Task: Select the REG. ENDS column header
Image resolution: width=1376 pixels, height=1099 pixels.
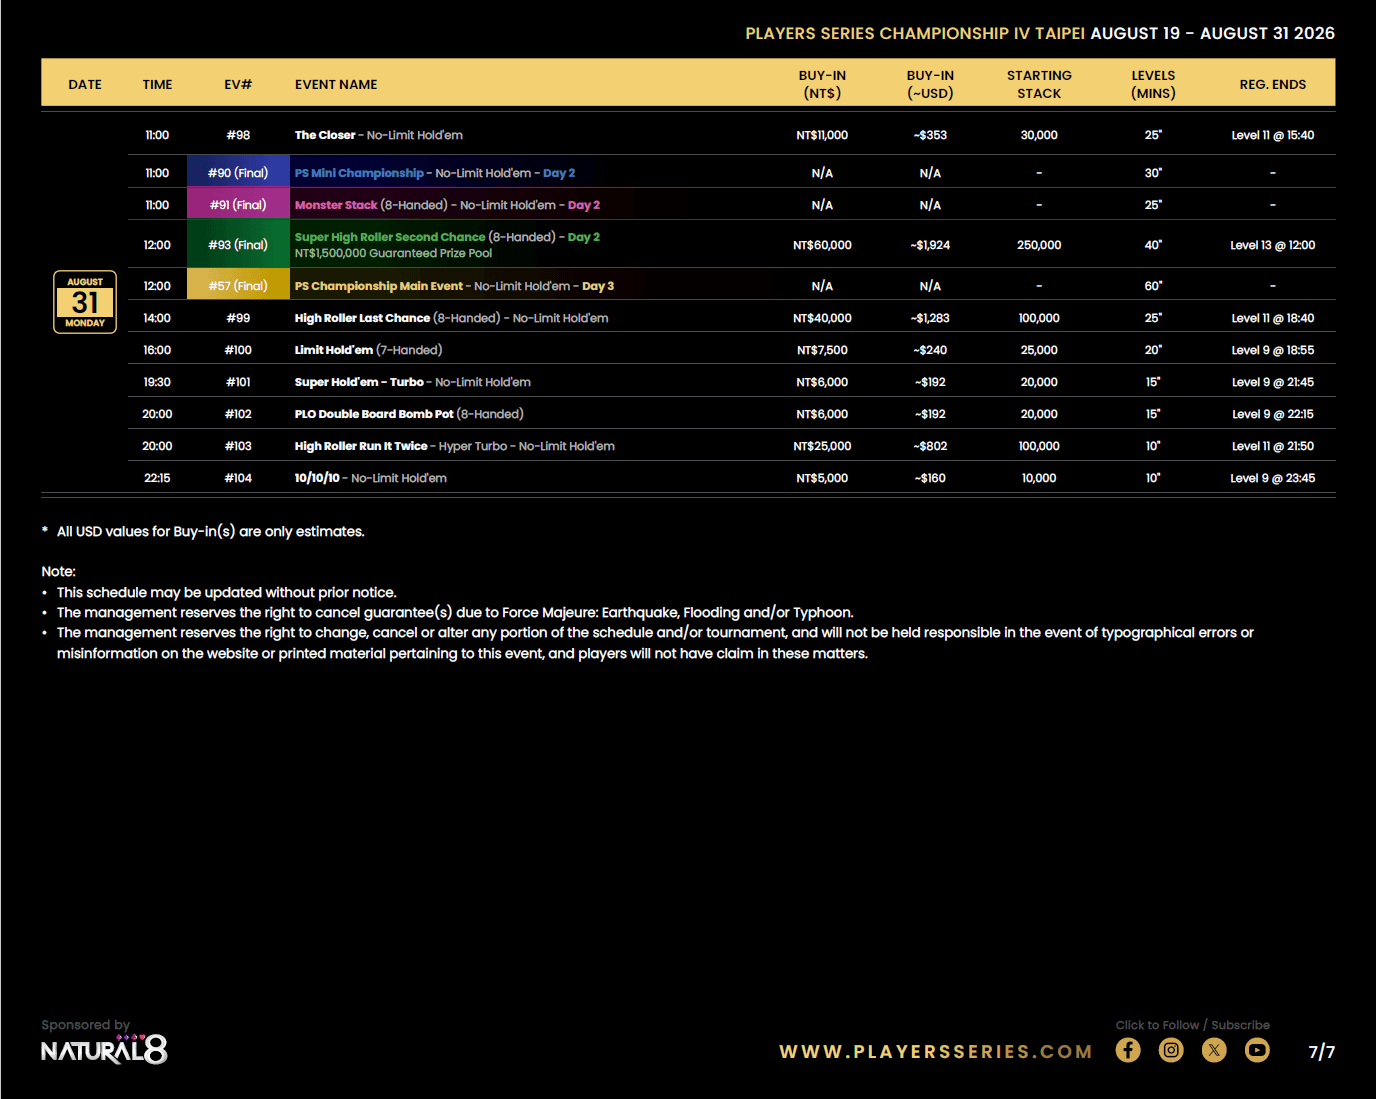Action: [1273, 84]
